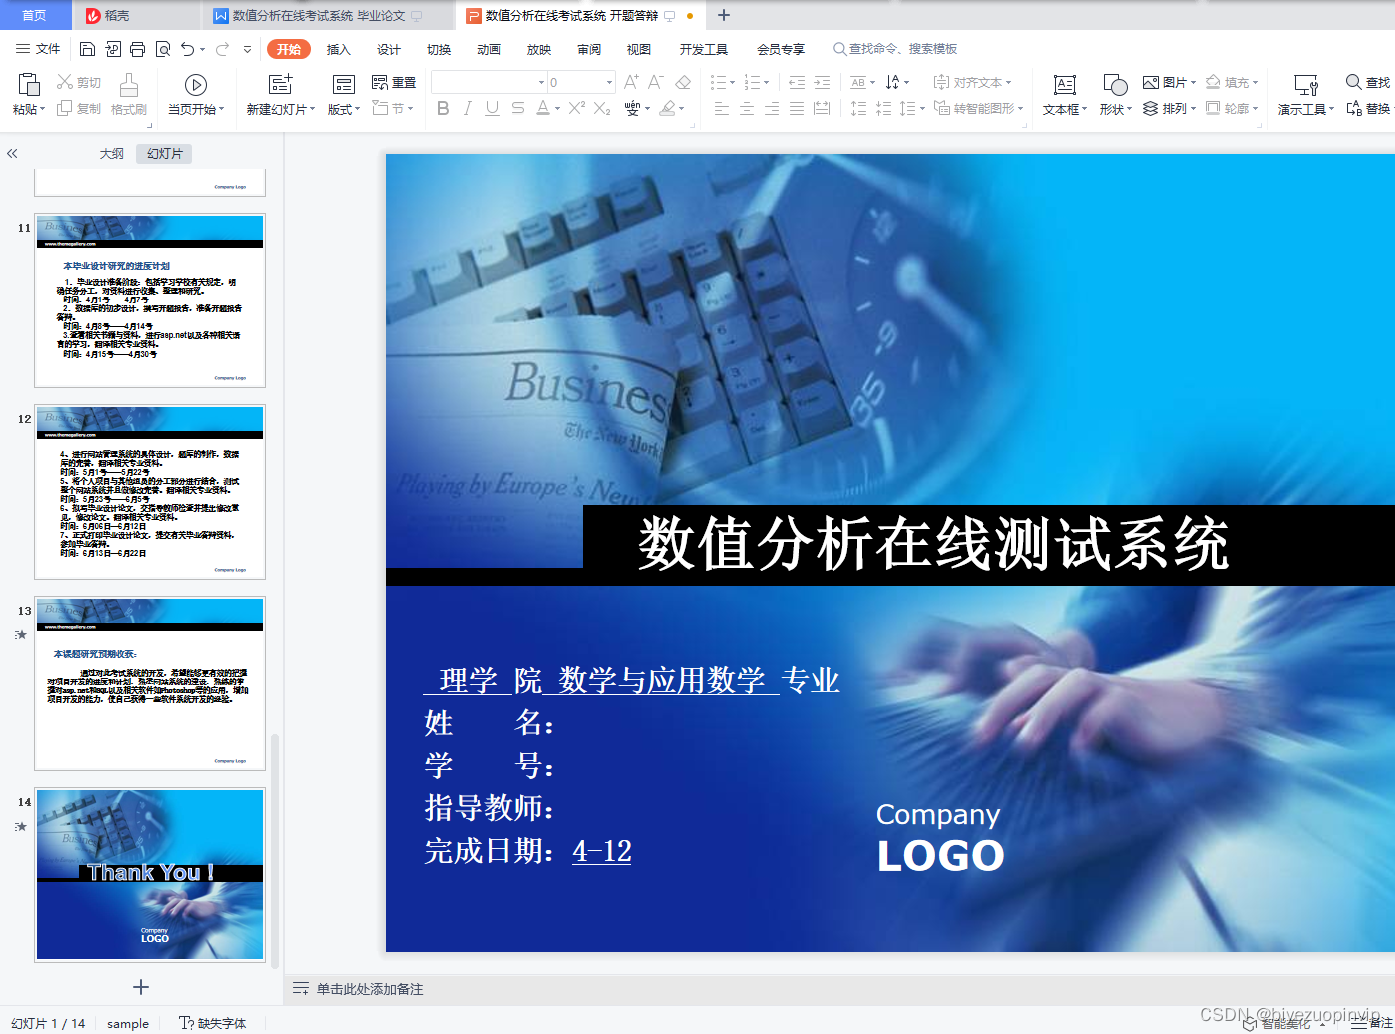Switch to Outline (大纲) panel tab
This screenshot has height=1034, width=1395.
click(x=112, y=154)
